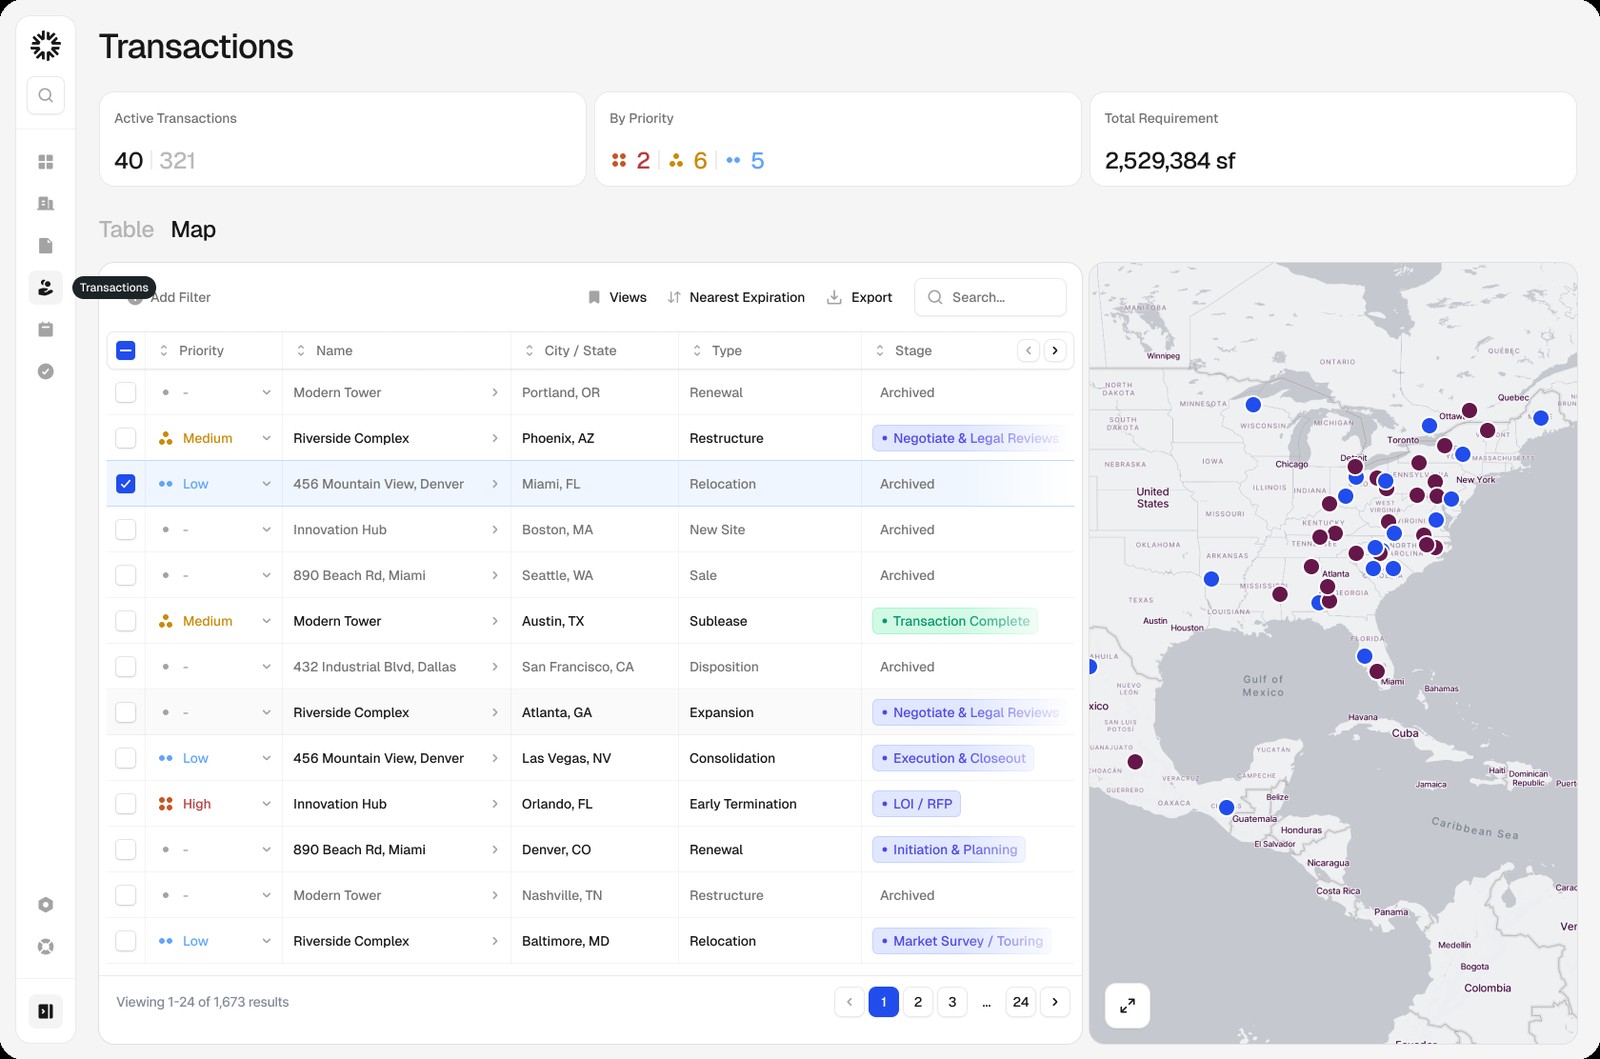
Task: Click the Negotiate & Legal Reviews stage for Phoenix
Action: click(967, 438)
